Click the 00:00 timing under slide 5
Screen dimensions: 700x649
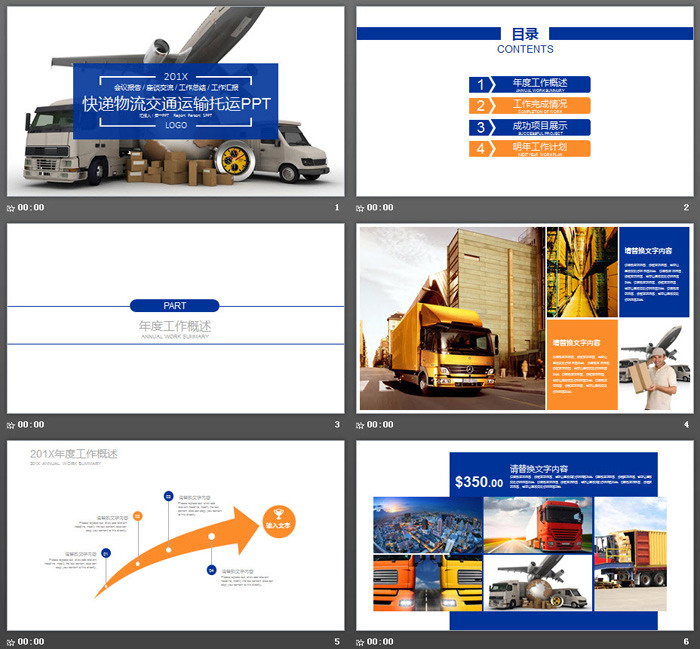pos(31,642)
